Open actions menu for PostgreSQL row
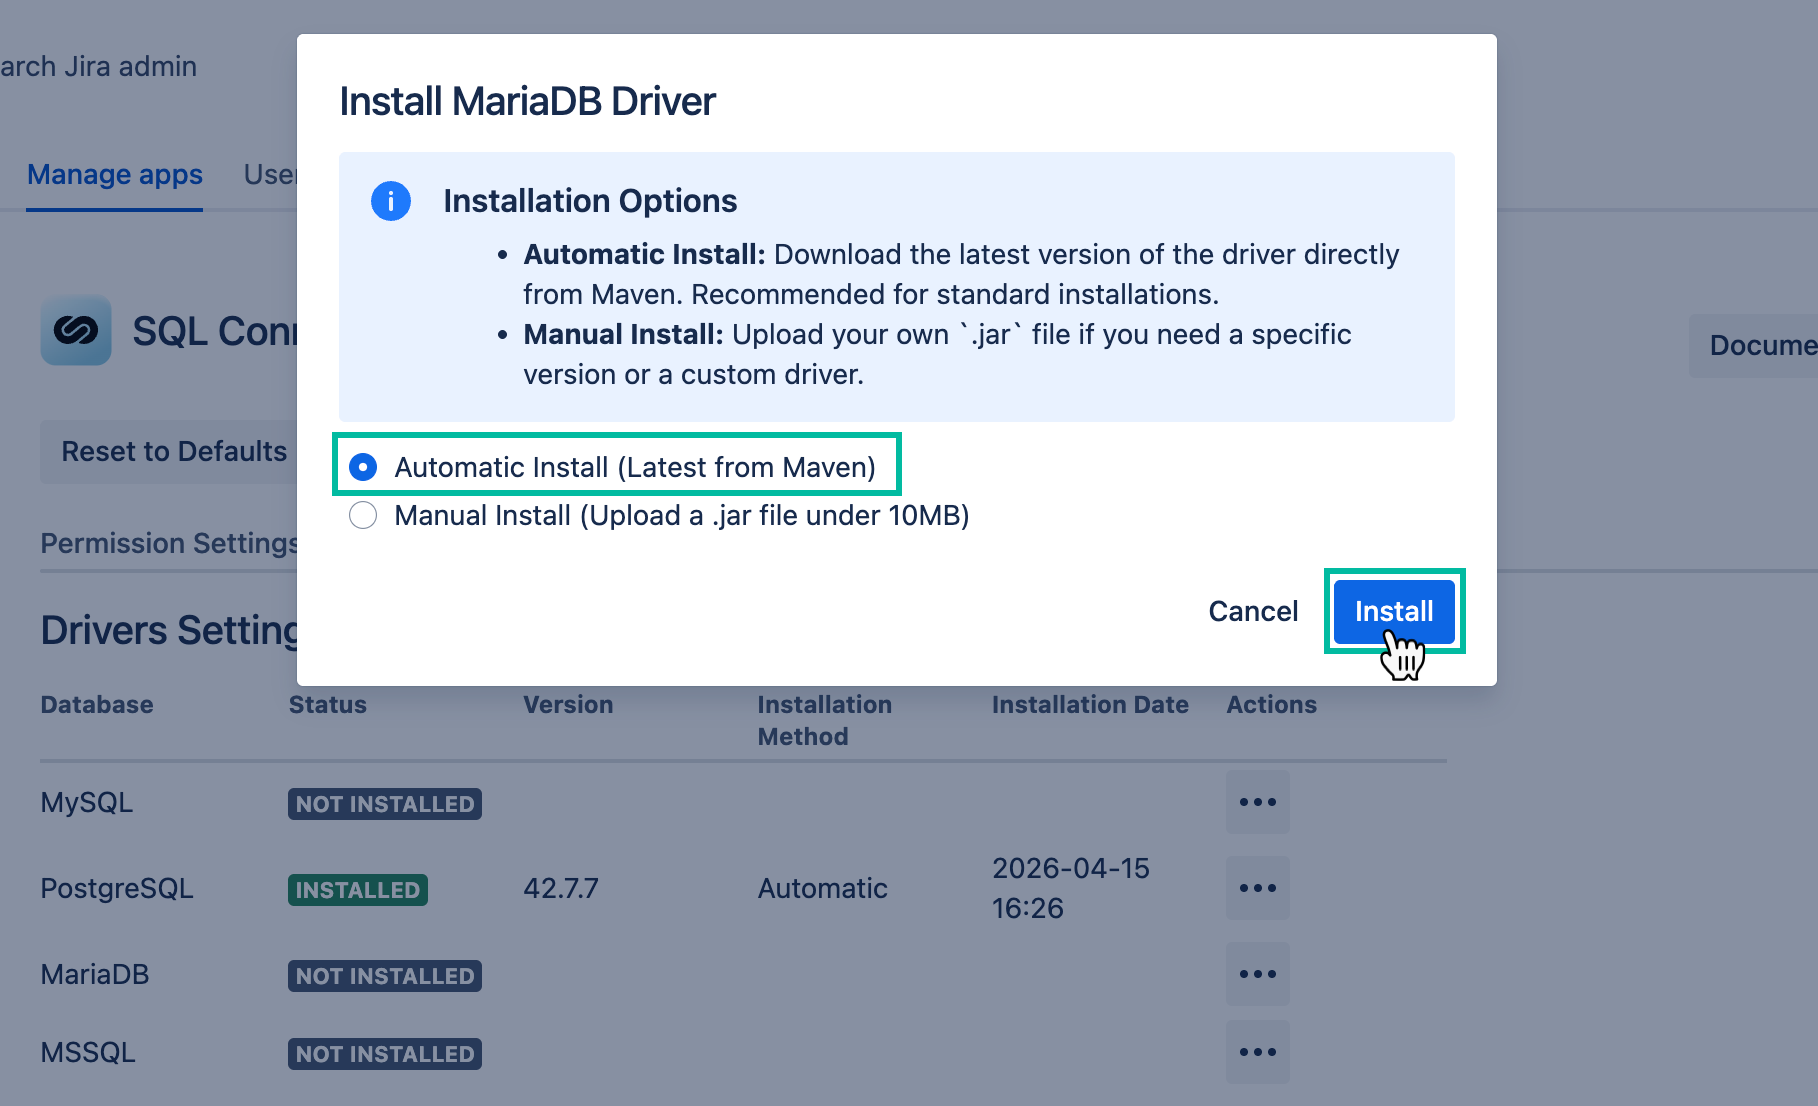 tap(1258, 888)
